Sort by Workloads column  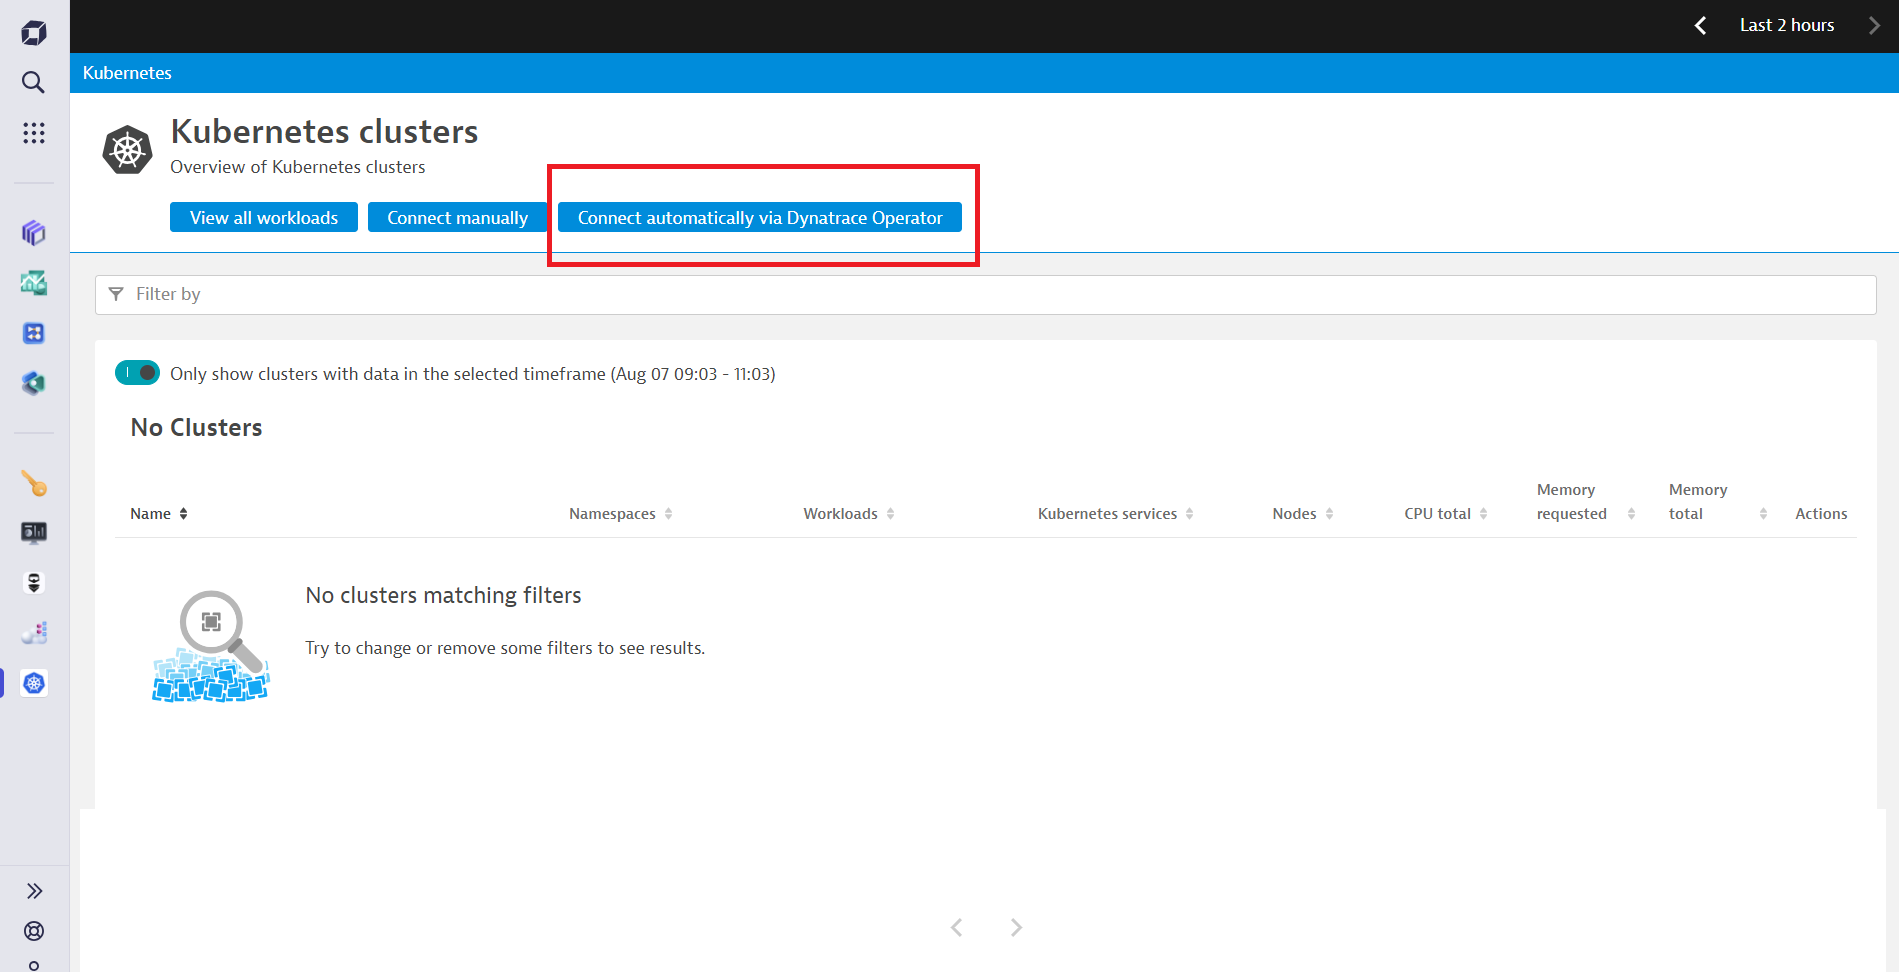click(x=849, y=514)
